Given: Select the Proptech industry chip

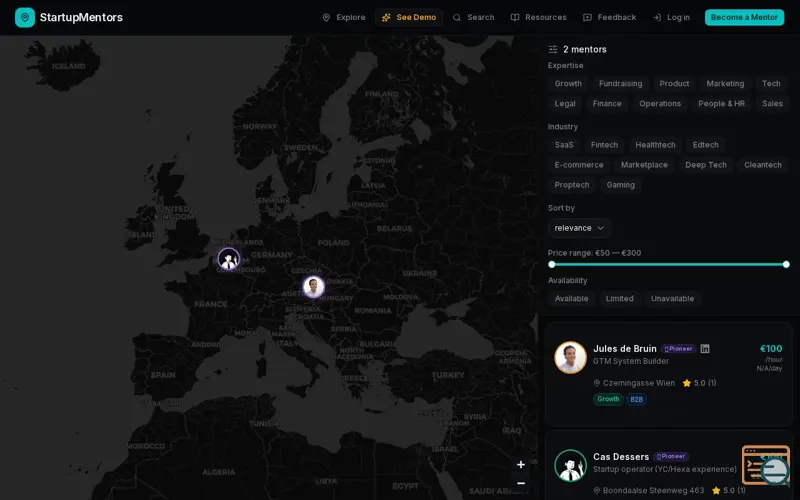Looking at the screenshot, I should tap(571, 185).
